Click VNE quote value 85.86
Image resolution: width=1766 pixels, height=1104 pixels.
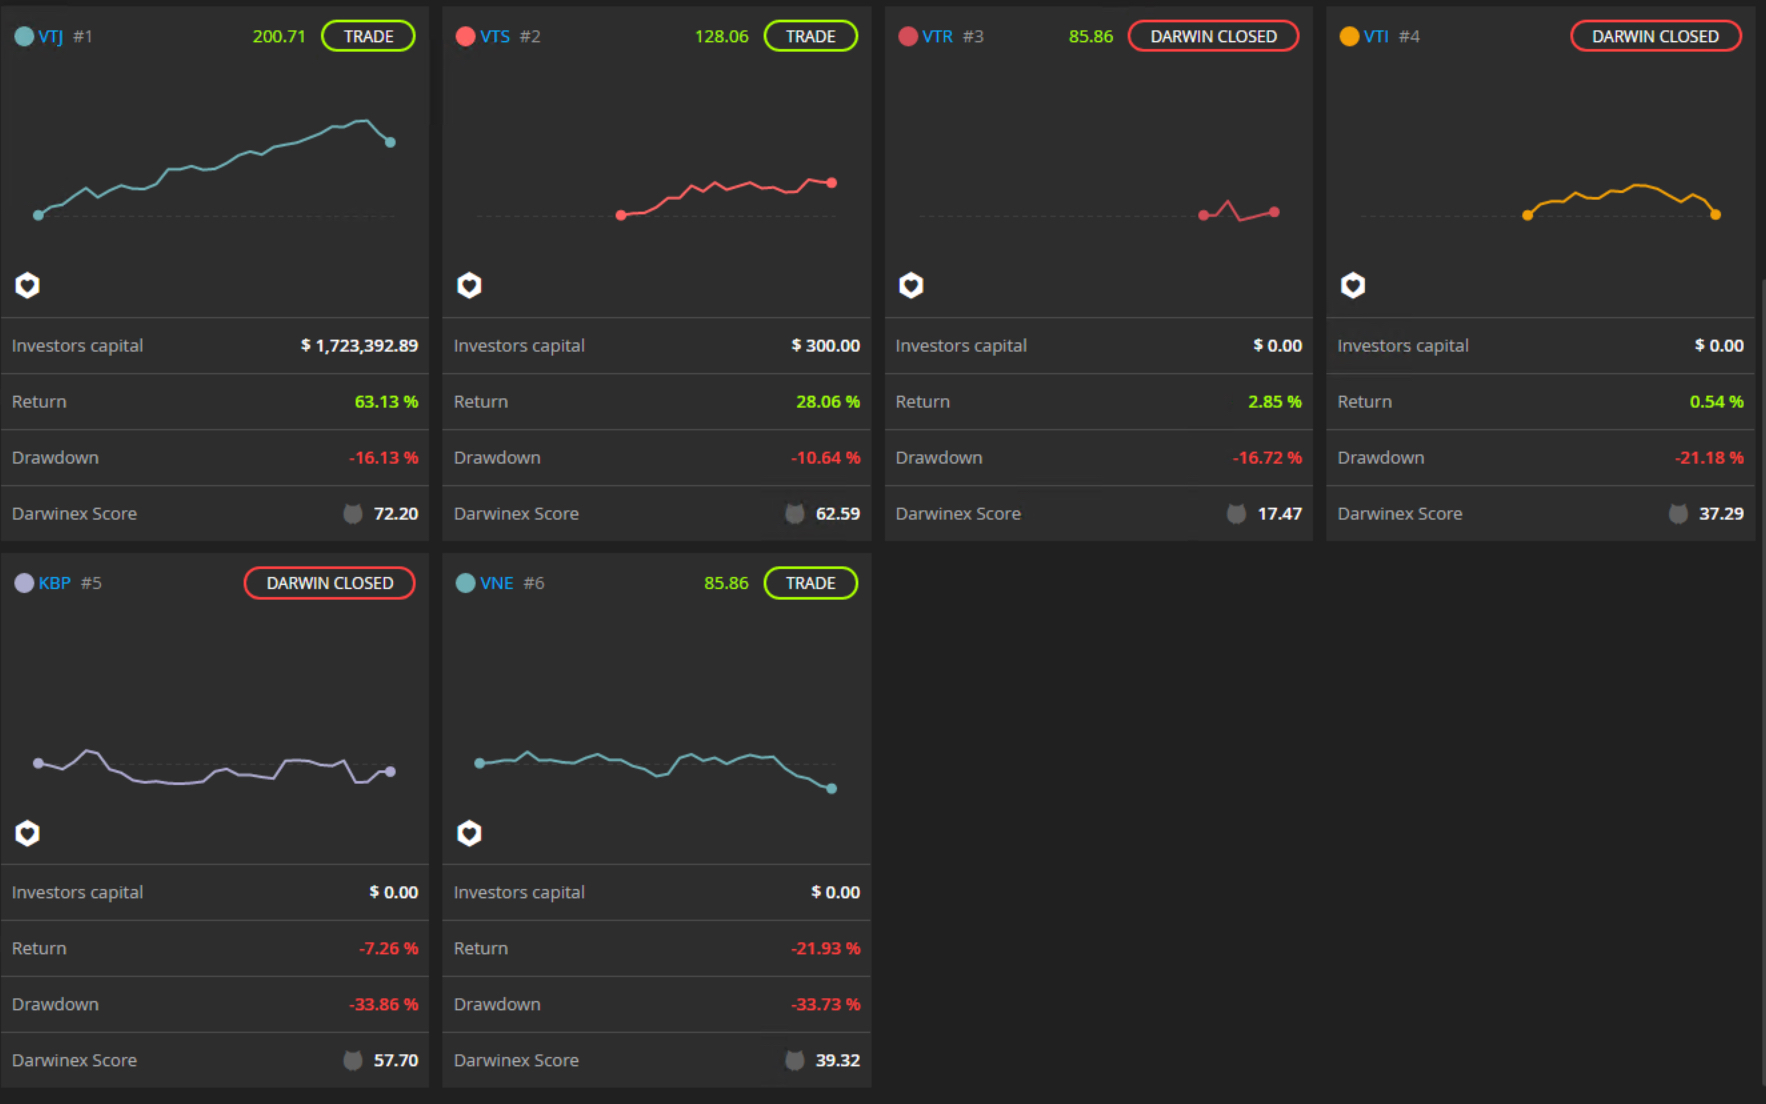[726, 583]
